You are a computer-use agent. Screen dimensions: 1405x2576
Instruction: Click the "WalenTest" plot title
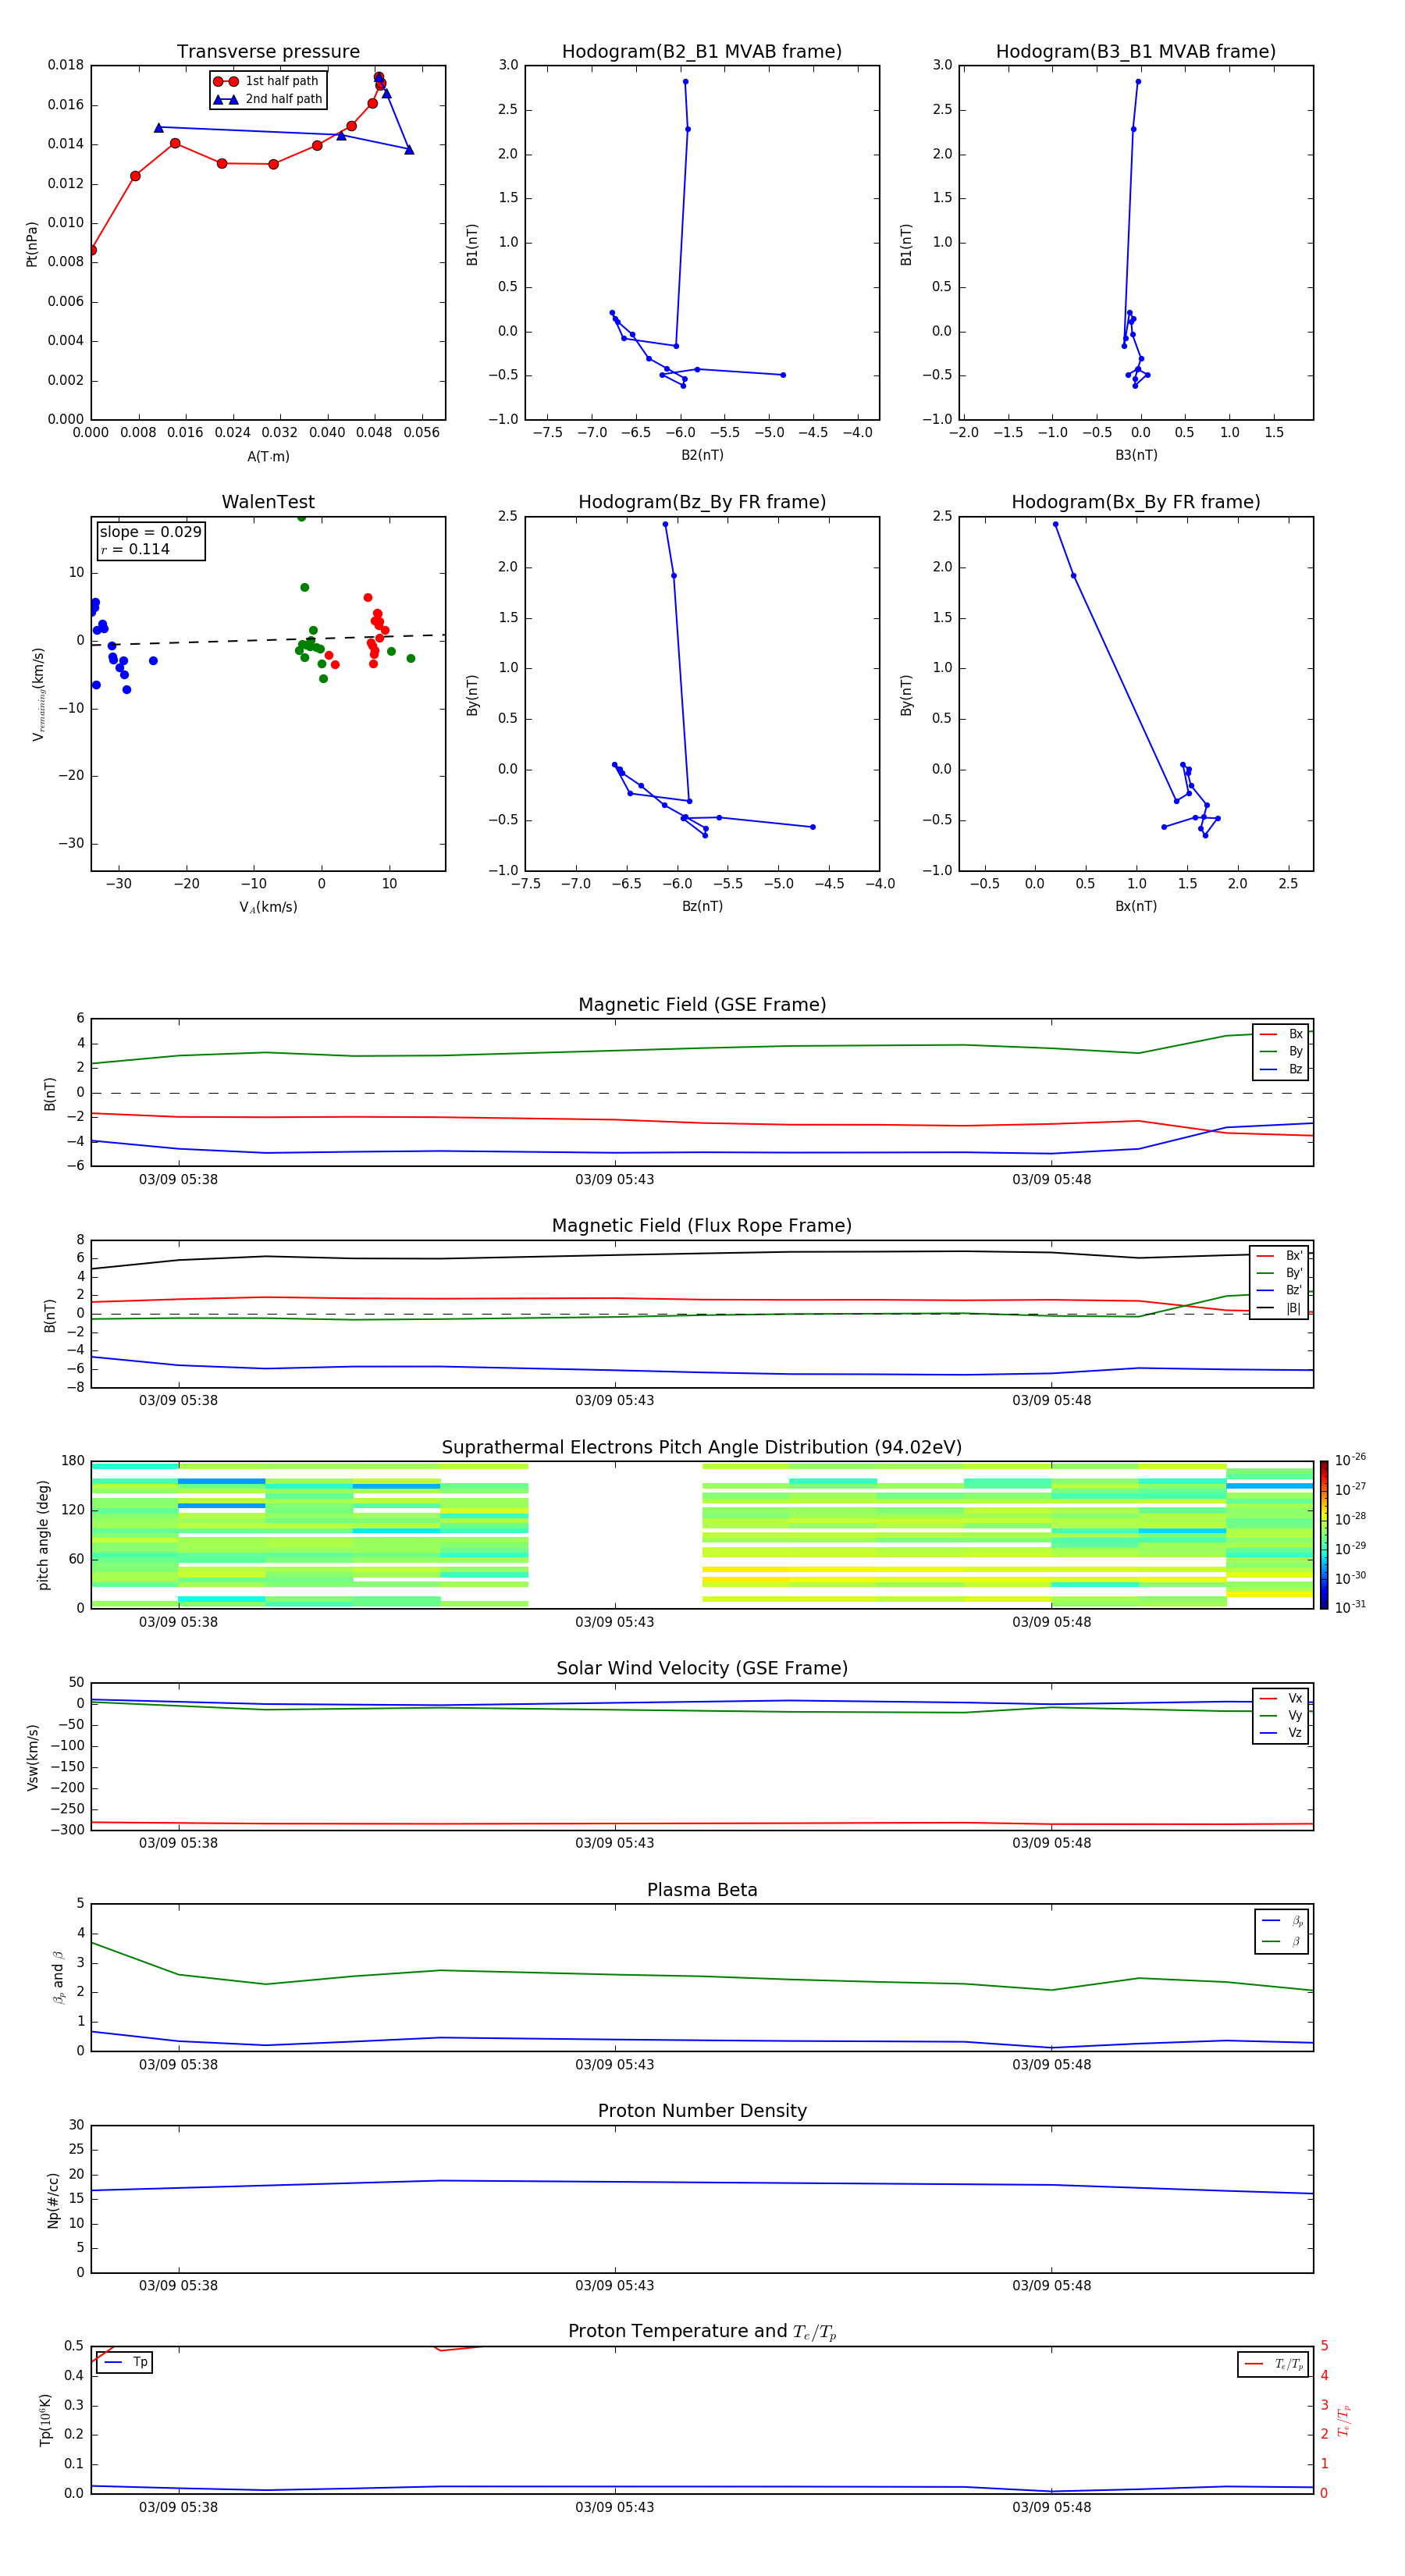coord(268,502)
